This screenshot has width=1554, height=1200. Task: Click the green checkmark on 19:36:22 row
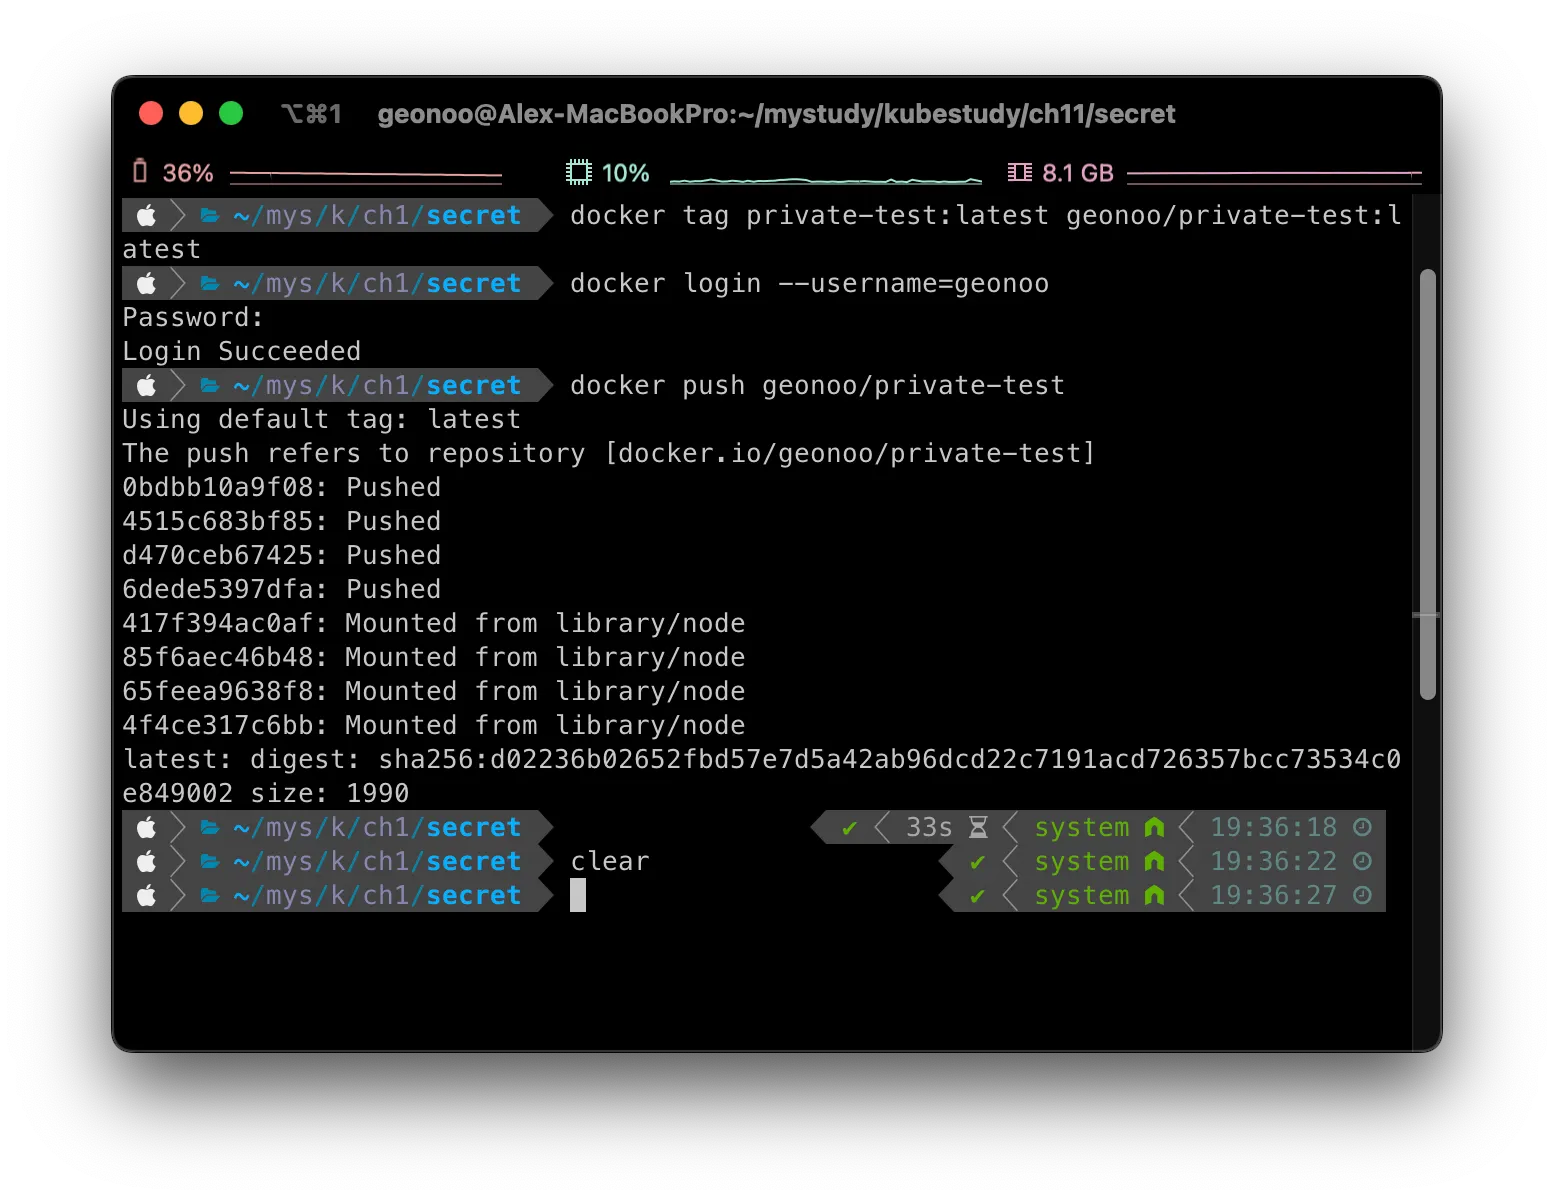978,862
